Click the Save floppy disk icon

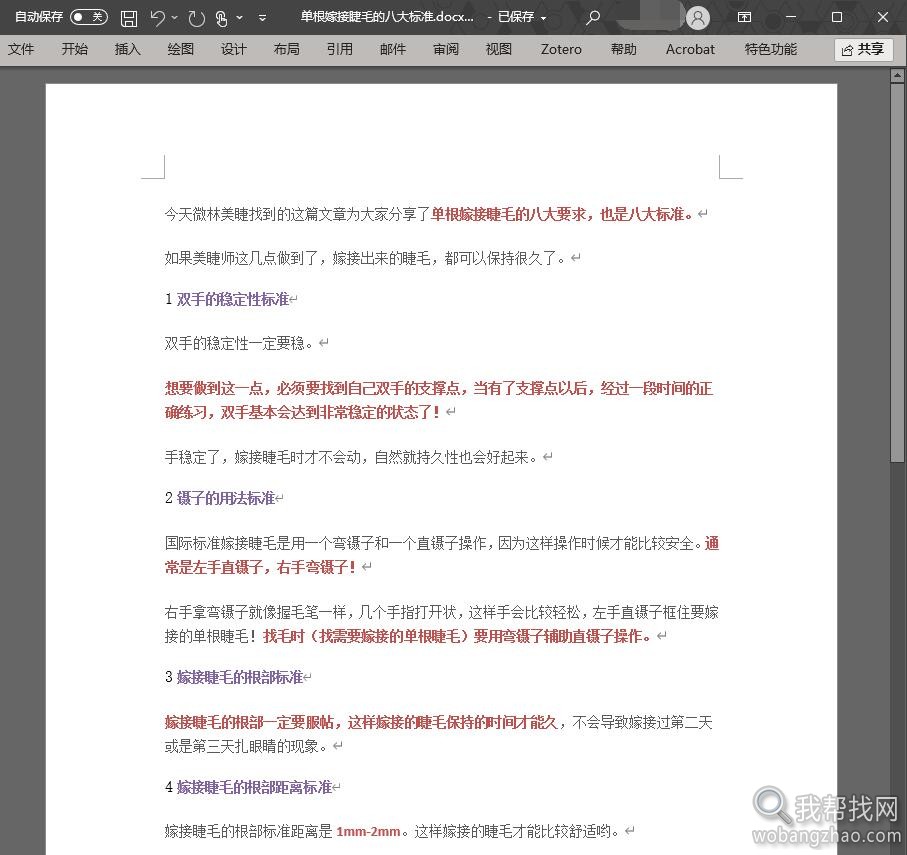tap(129, 18)
